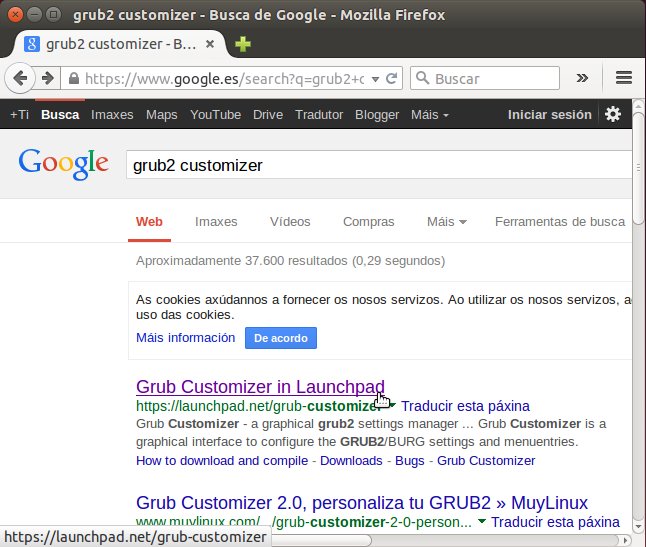Open the URL history dropdown arrow

(375, 79)
